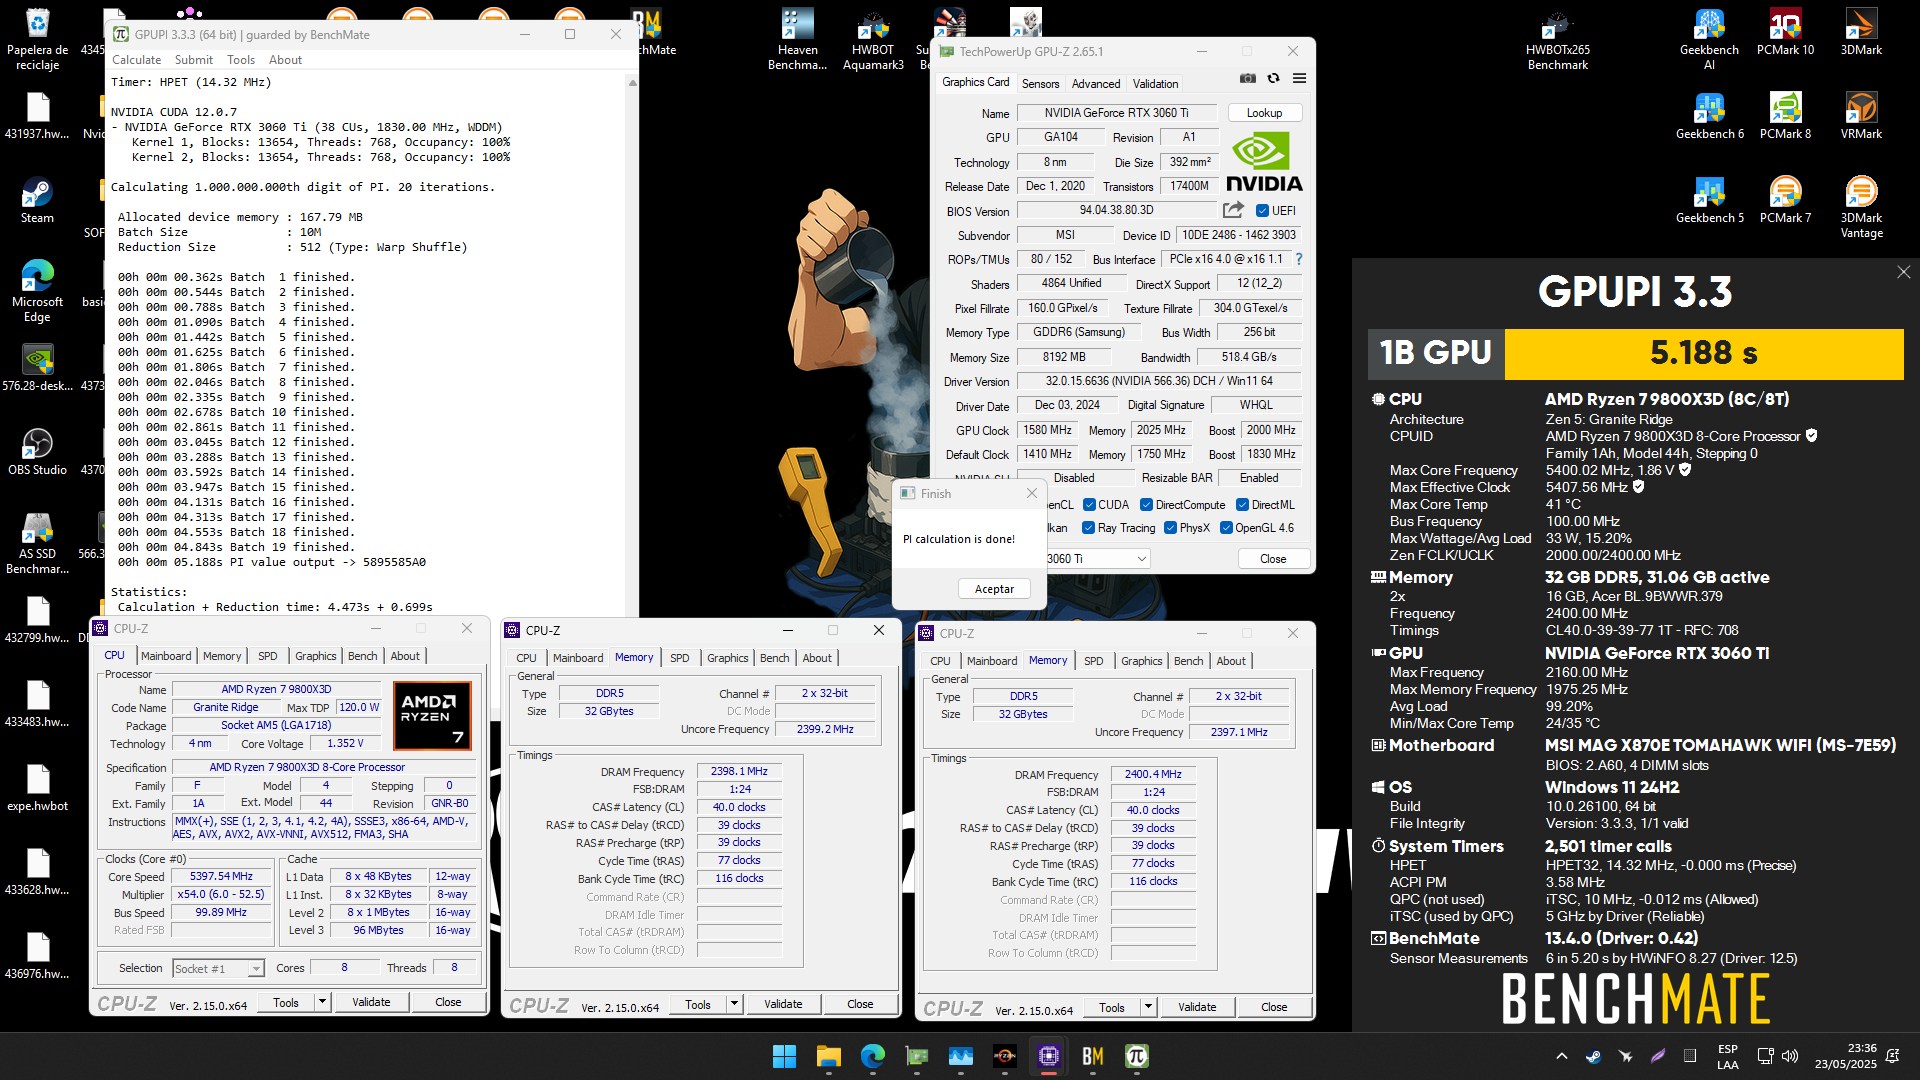
Task: Click Validate in the middle CPU-Z window
Action: tap(783, 1004)
